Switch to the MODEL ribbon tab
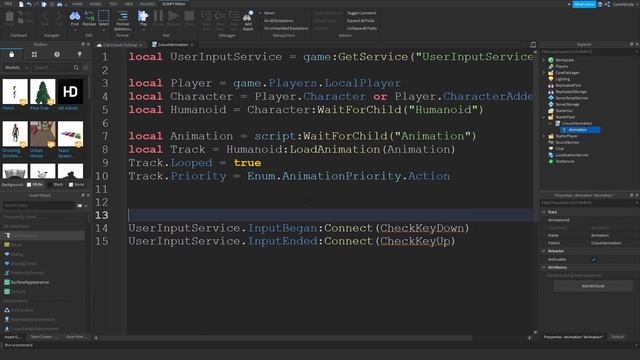 [x=96, y=4]
